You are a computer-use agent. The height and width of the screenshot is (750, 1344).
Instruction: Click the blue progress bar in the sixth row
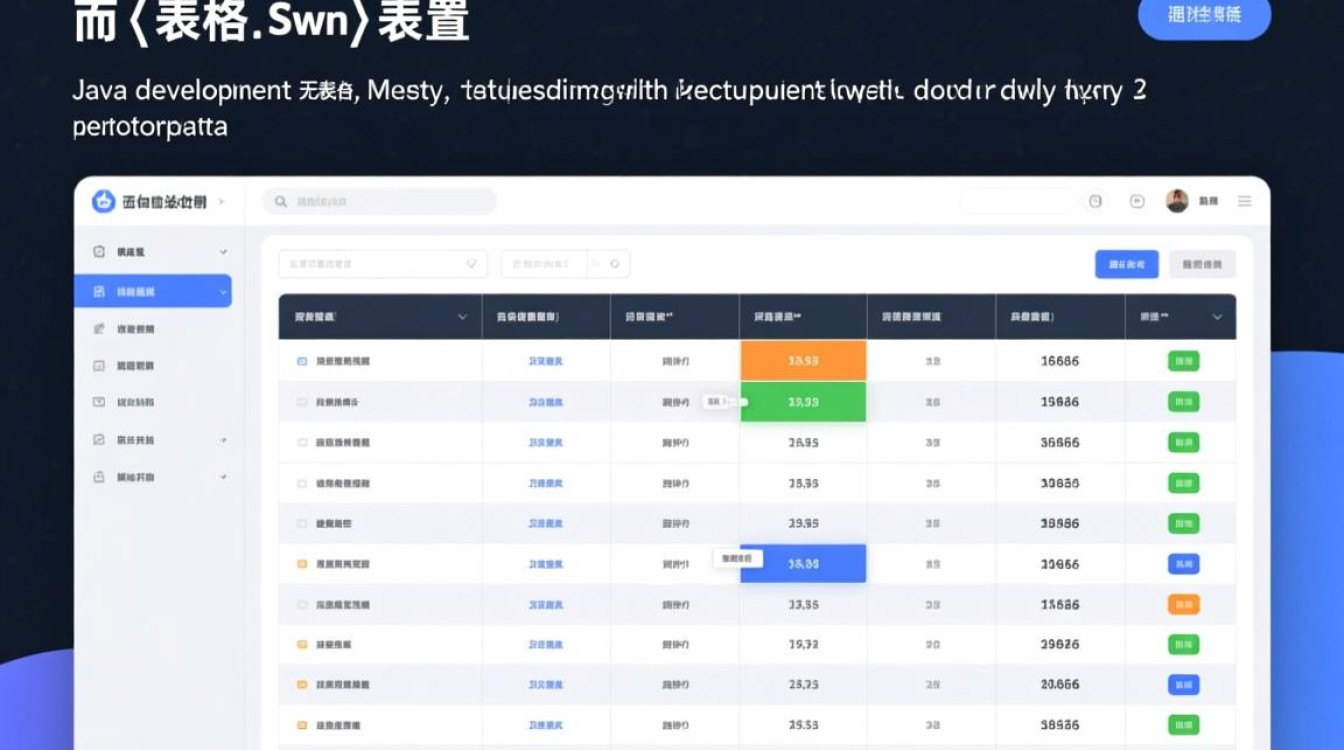(x=803, y=563)
